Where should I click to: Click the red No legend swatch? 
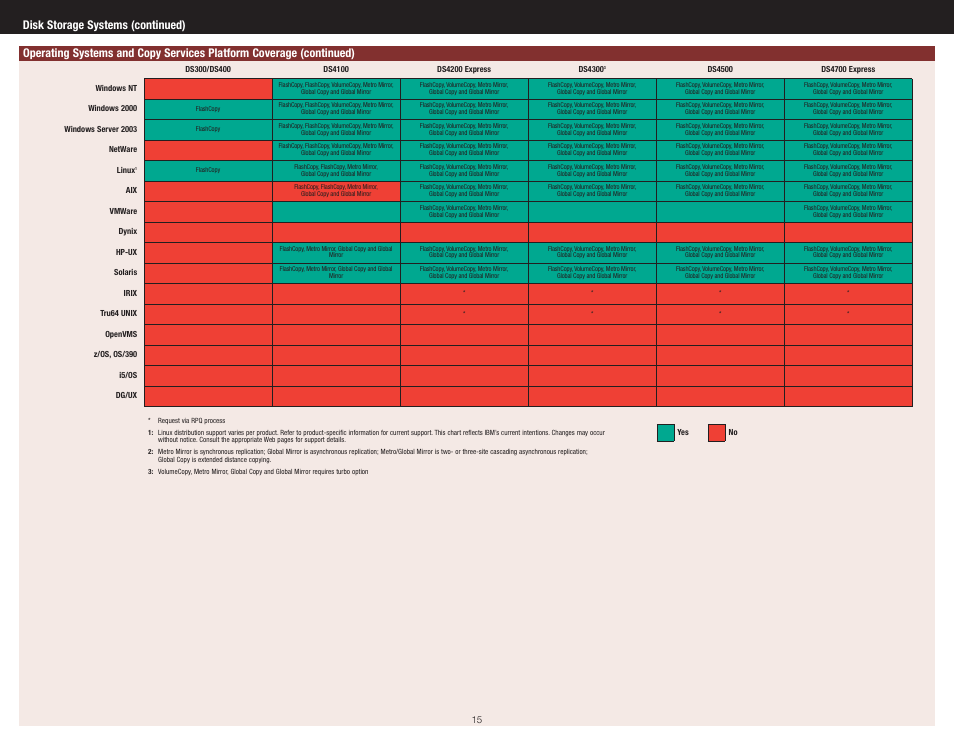tap(717, 433)
